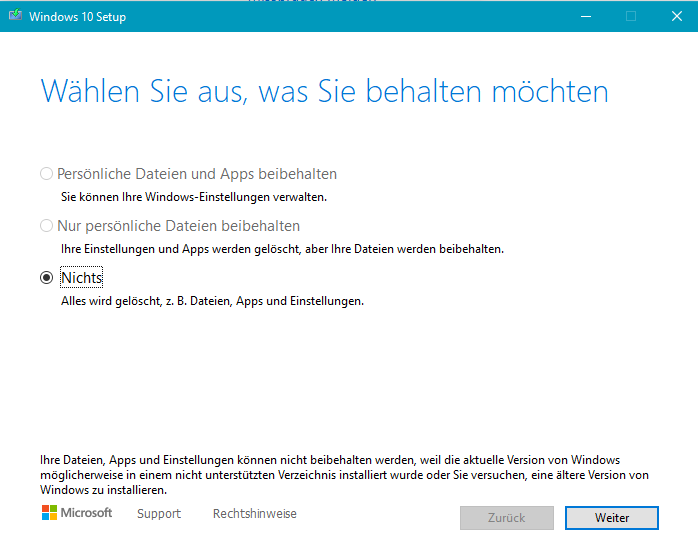Open the Support link
This screenshot has width=698, height=552.
pyautogui.click(x=159, y=514)
